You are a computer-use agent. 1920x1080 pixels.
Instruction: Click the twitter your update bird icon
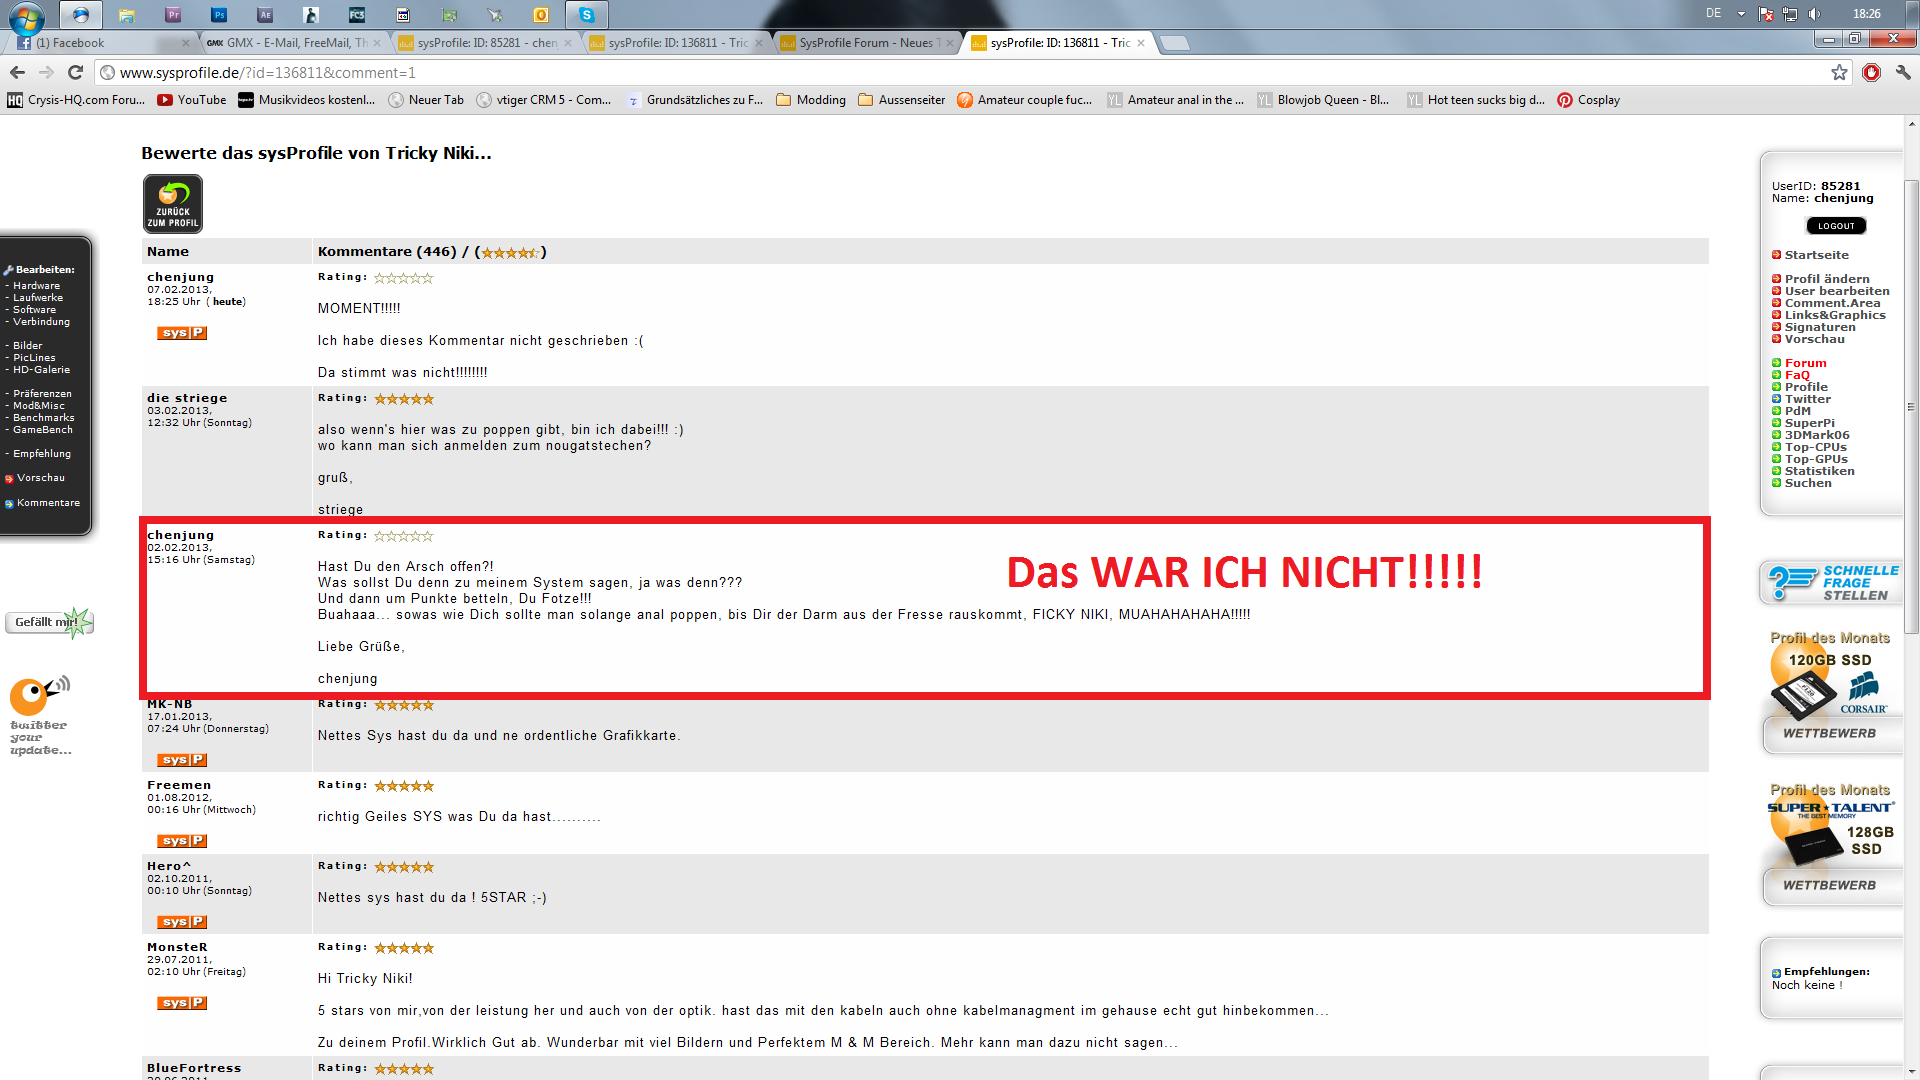[40, 714]
